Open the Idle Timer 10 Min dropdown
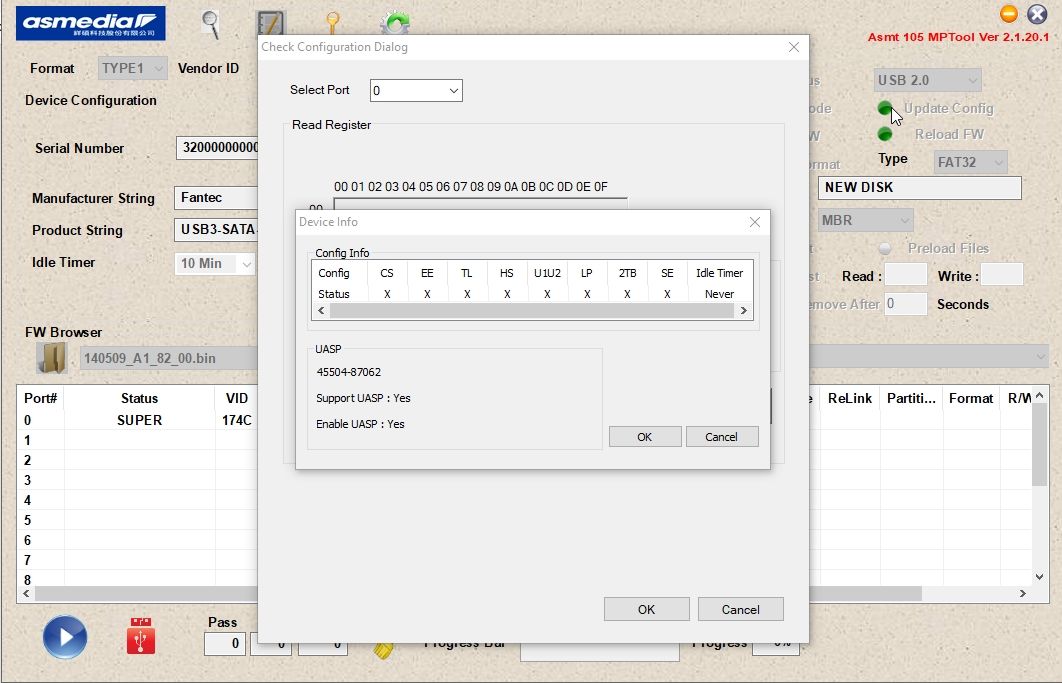The width and height of the screenshot is (1062, 683). point(215,264)
